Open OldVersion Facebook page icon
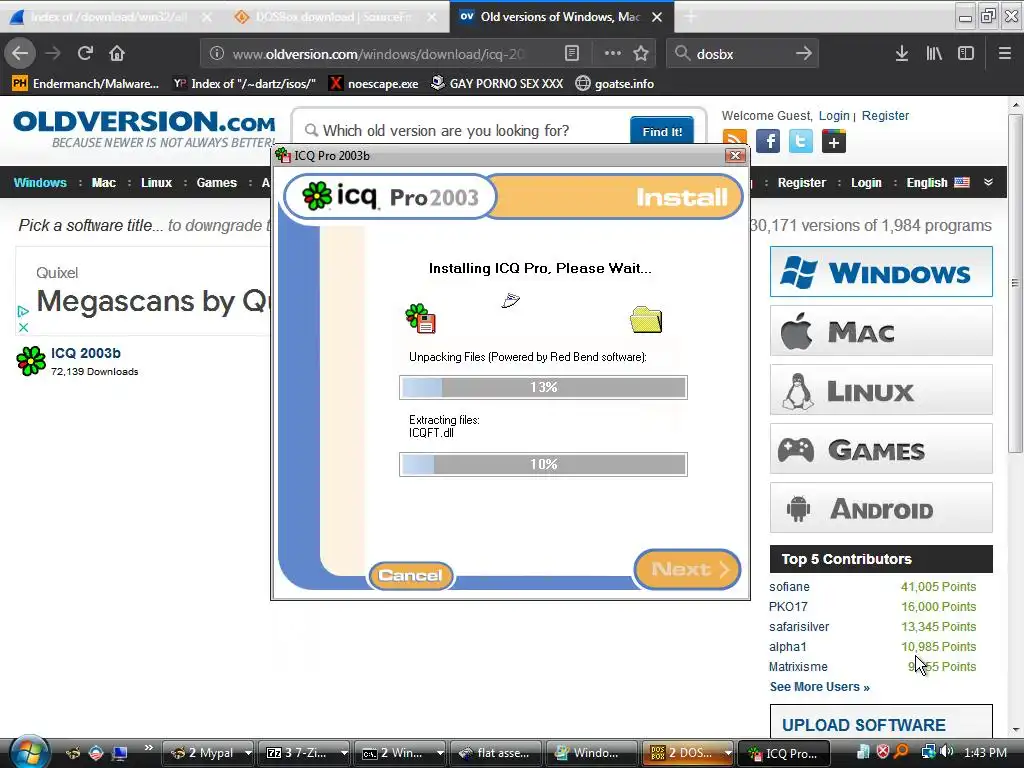Image resolution: width=1024 pixels, height=768 pixels. pyautogui.click(x=768, y=141)
